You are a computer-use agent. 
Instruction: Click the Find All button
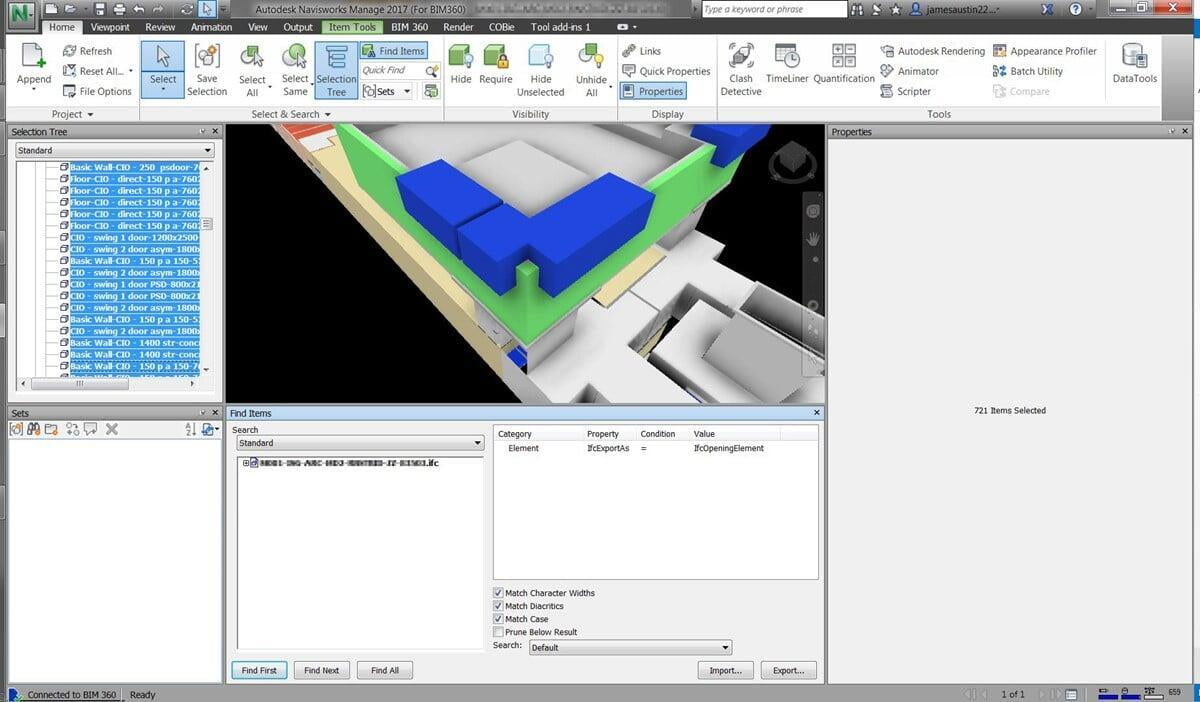[385, 670]
